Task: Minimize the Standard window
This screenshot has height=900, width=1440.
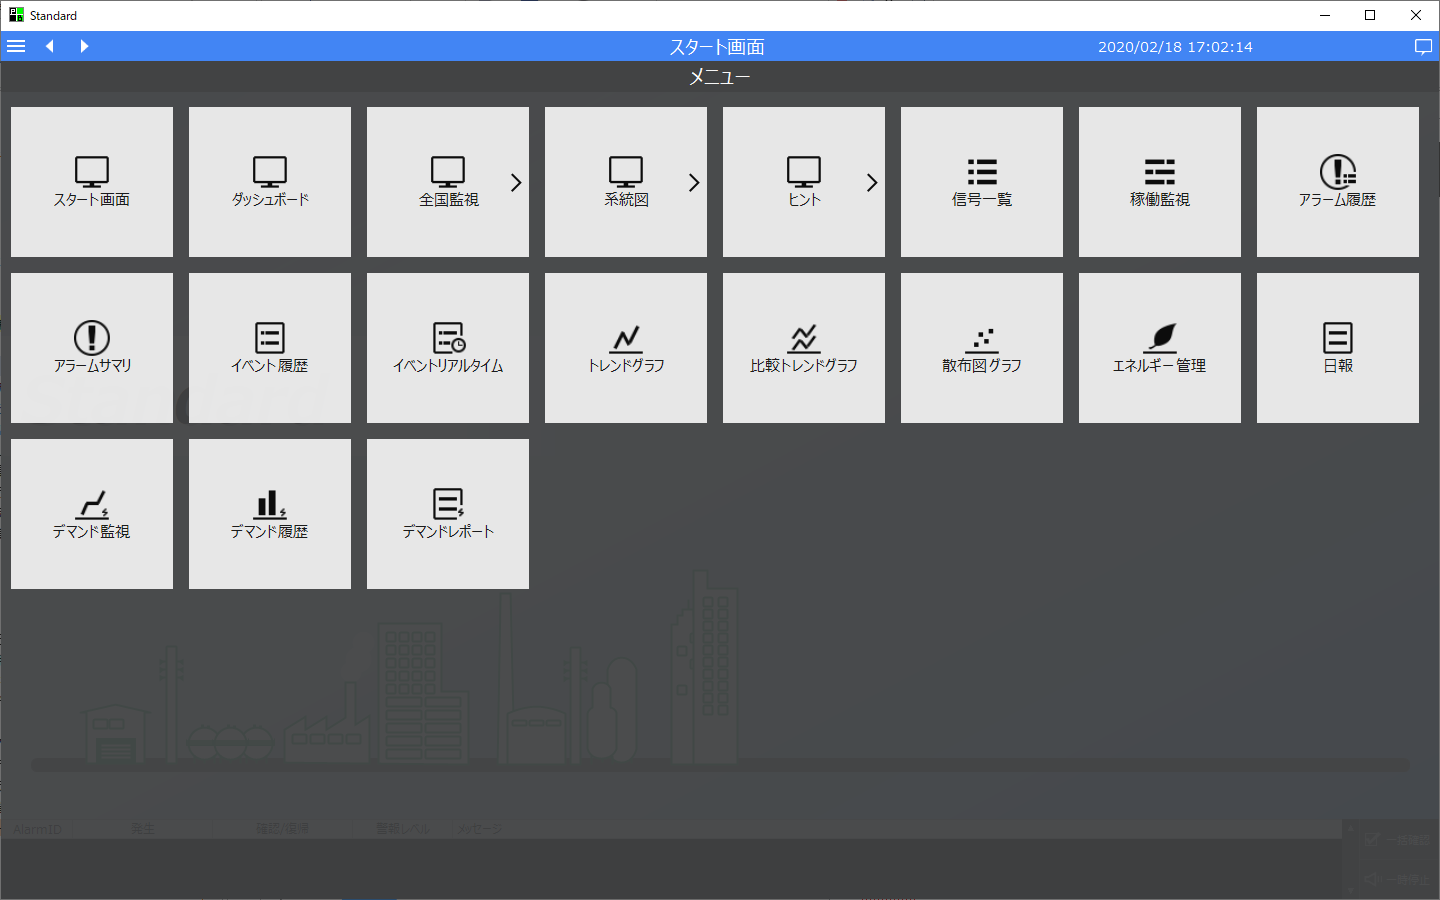Action: point(1325,15)
